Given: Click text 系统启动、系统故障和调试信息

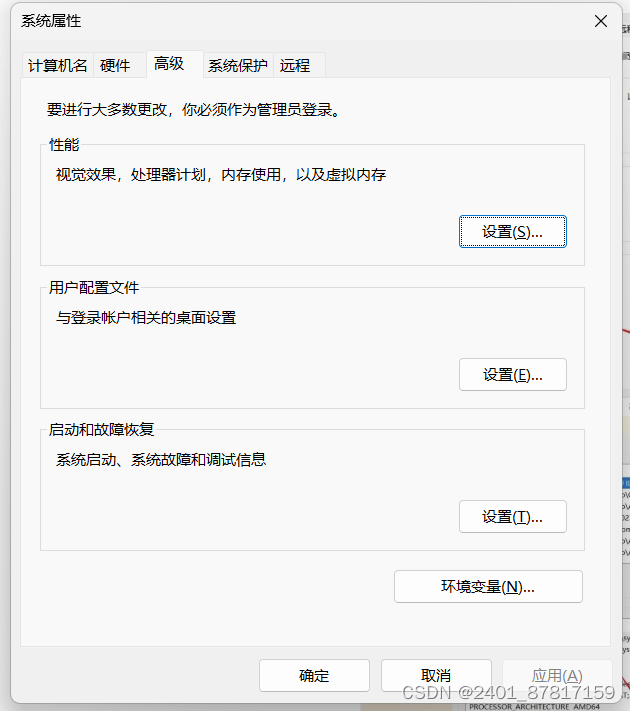Looking at the screenshot, I should (x=161, y=460).
